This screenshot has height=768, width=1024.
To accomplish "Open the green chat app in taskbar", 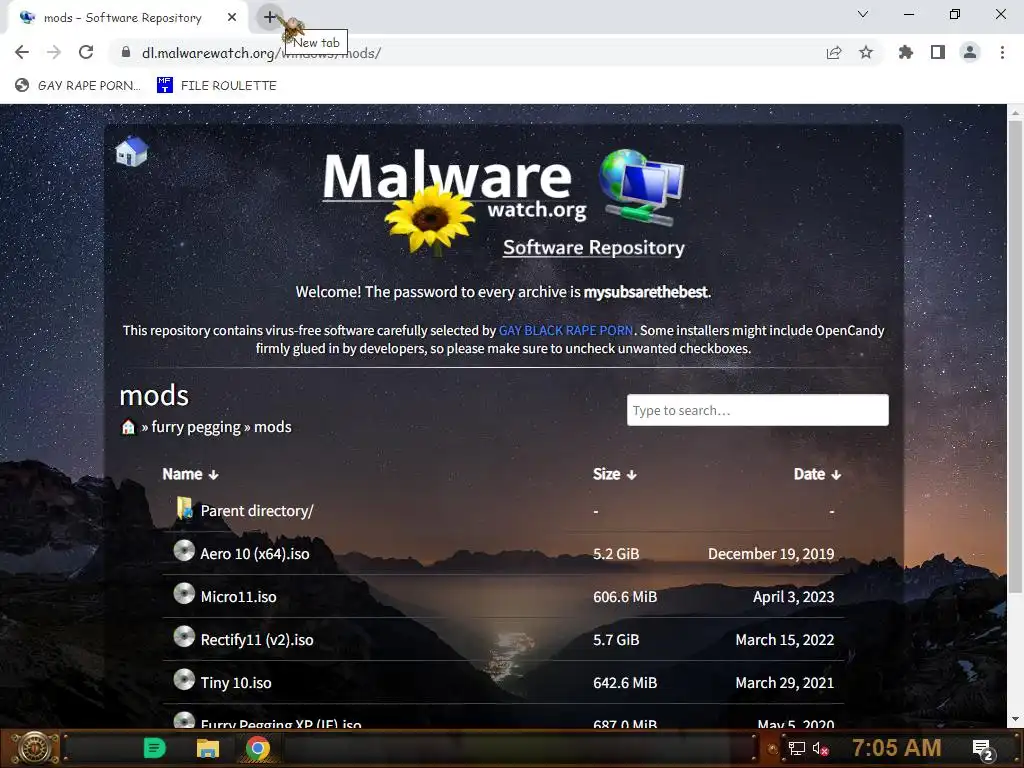I will (155, 748).
